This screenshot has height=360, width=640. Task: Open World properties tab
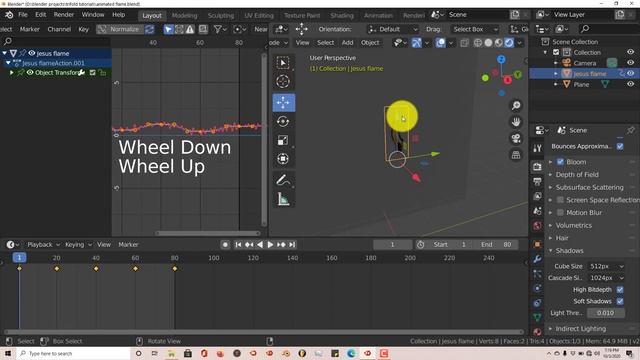537,226
